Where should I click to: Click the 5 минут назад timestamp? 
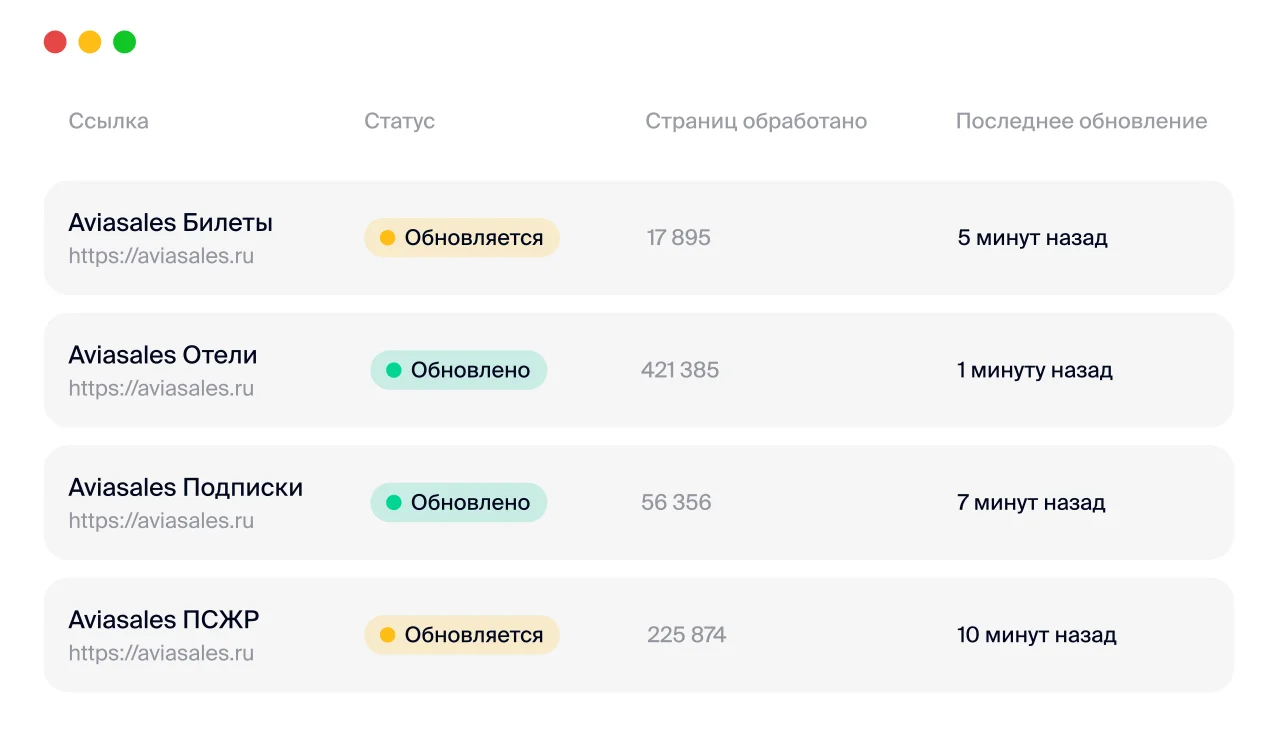1032,238
